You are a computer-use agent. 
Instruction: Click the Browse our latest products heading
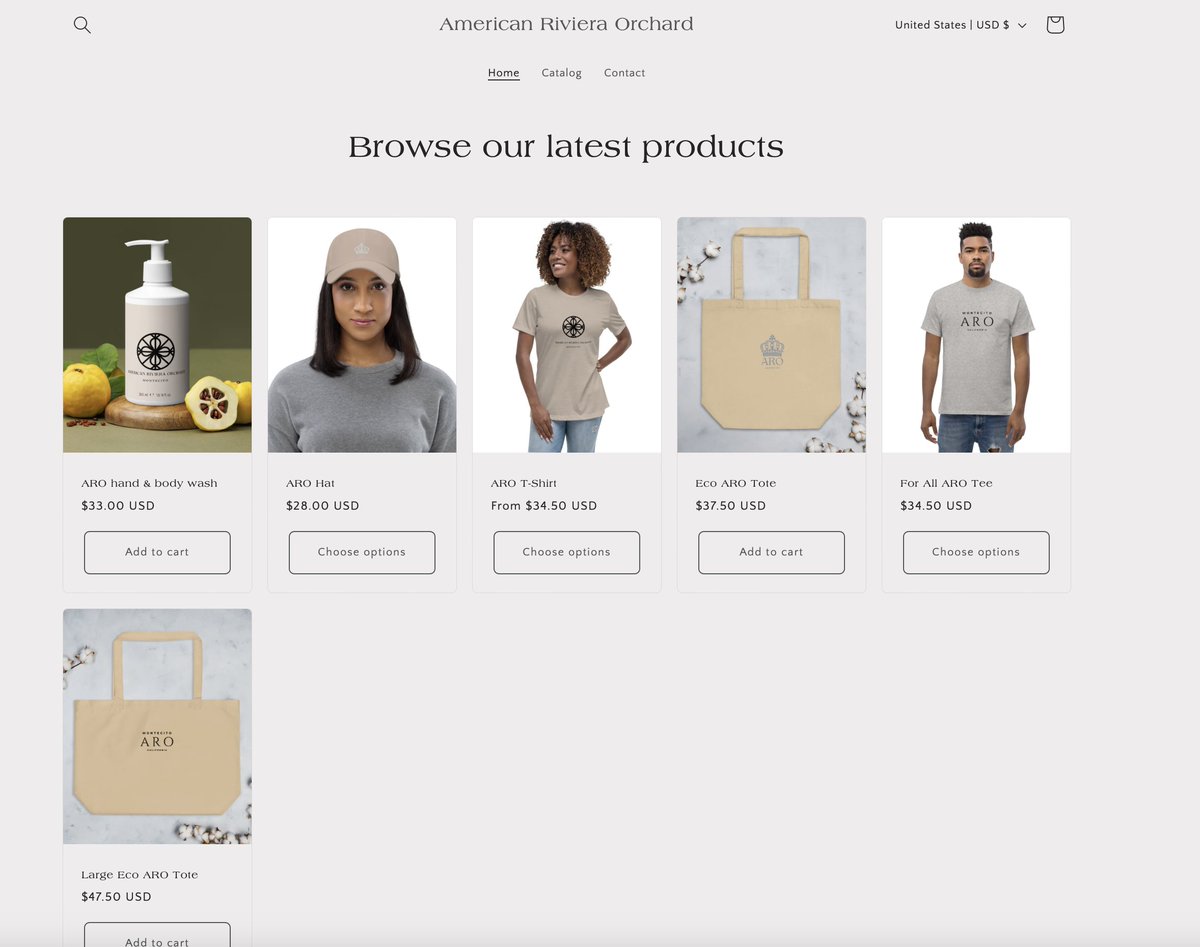[x=566, y=147]
